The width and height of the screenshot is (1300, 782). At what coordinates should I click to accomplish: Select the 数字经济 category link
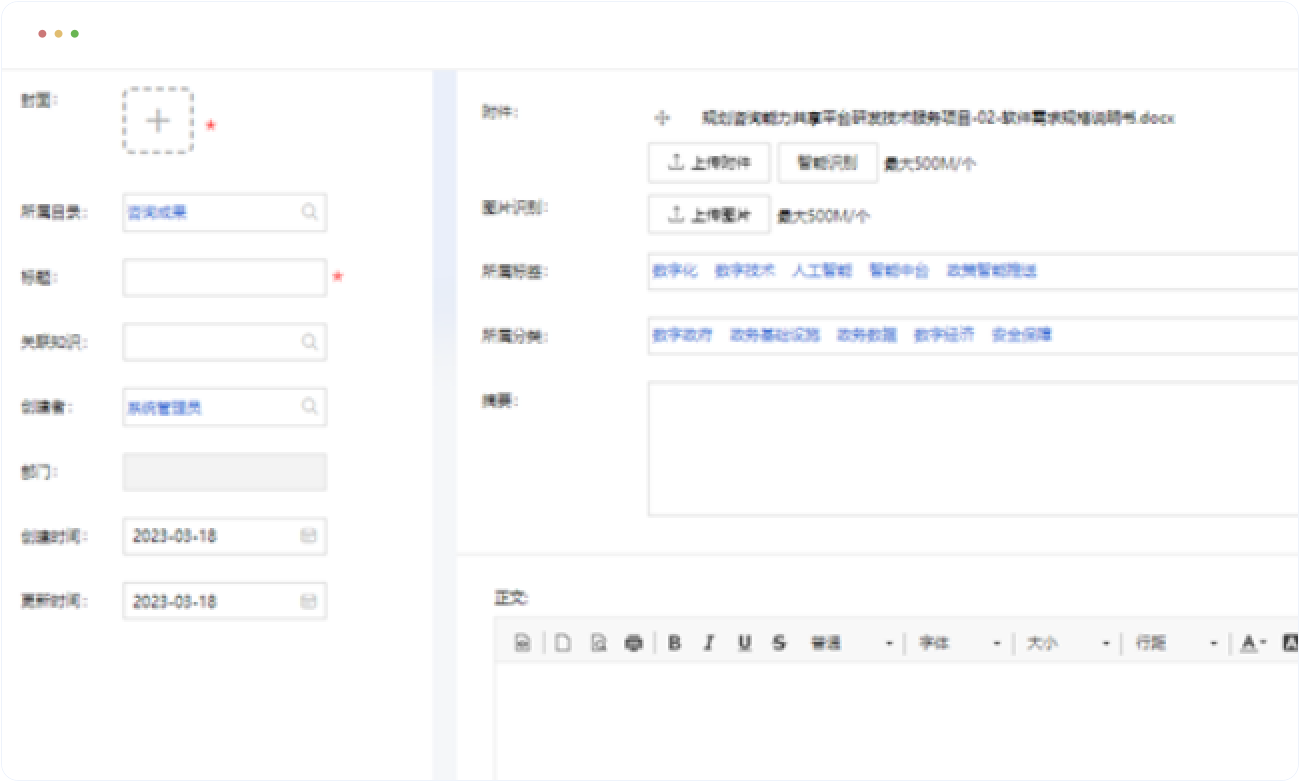[x=944, y=335]
